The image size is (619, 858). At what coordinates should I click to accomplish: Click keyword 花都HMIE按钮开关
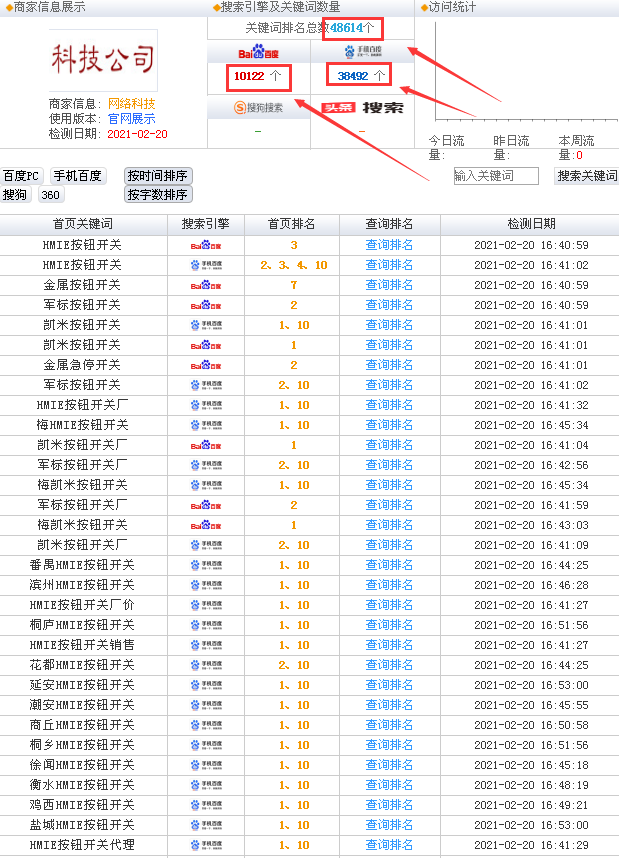(x=82, y=665)
